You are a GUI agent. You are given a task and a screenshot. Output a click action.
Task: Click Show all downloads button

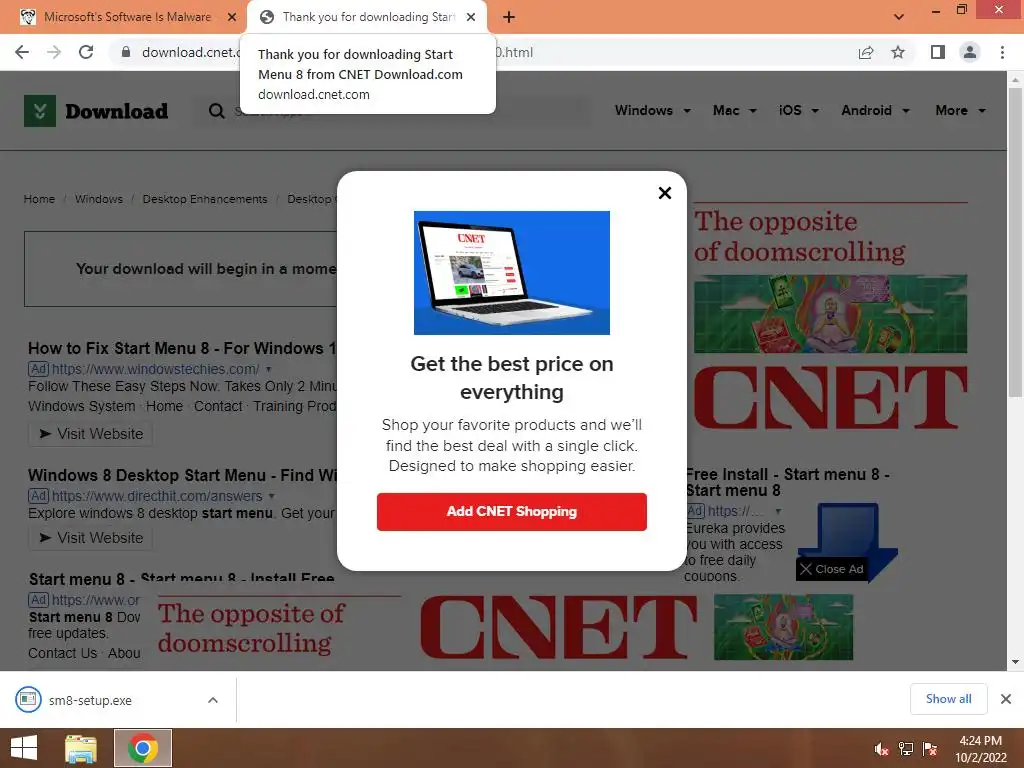click(948, 699)
